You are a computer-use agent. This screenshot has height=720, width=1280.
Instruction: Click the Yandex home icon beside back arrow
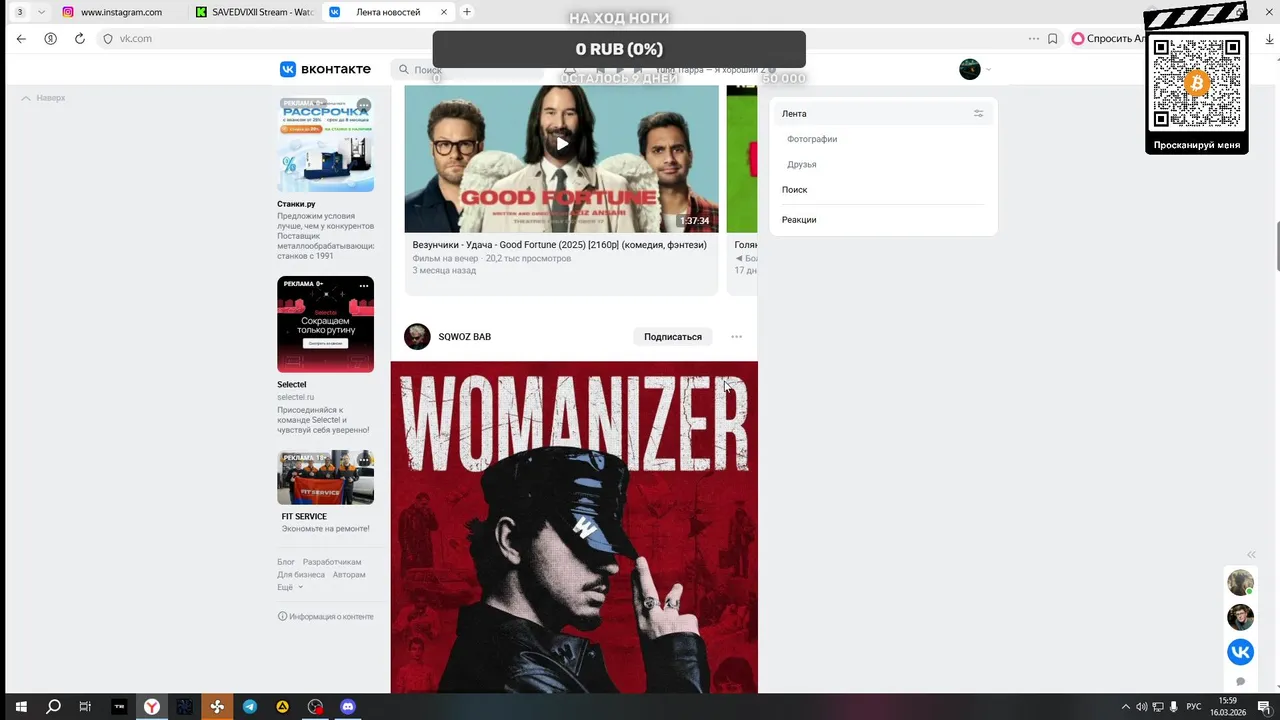(51, 39)
